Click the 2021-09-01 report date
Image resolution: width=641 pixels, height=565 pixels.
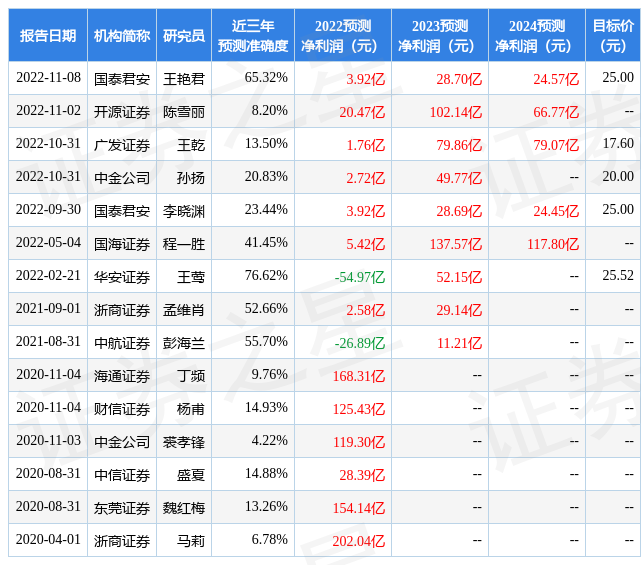point(48,308)
